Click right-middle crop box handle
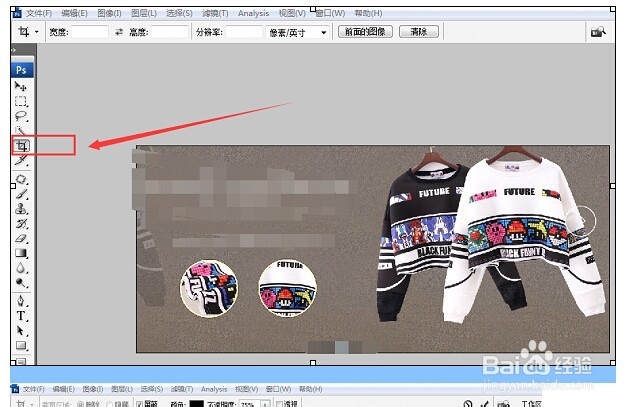 tap(612, 185)
